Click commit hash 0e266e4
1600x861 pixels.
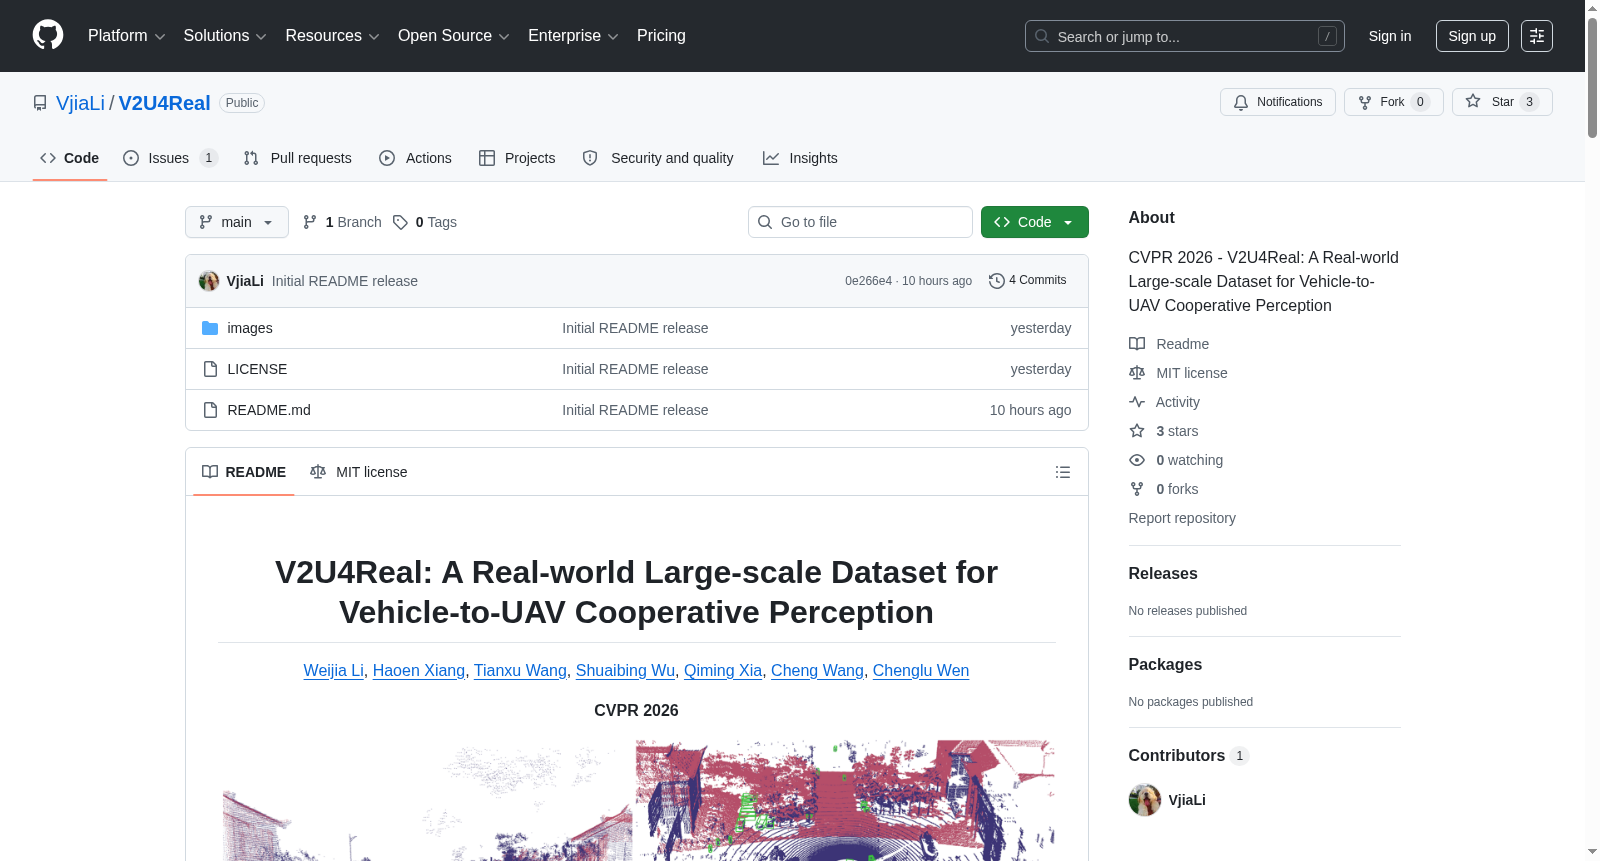(868, 281)
